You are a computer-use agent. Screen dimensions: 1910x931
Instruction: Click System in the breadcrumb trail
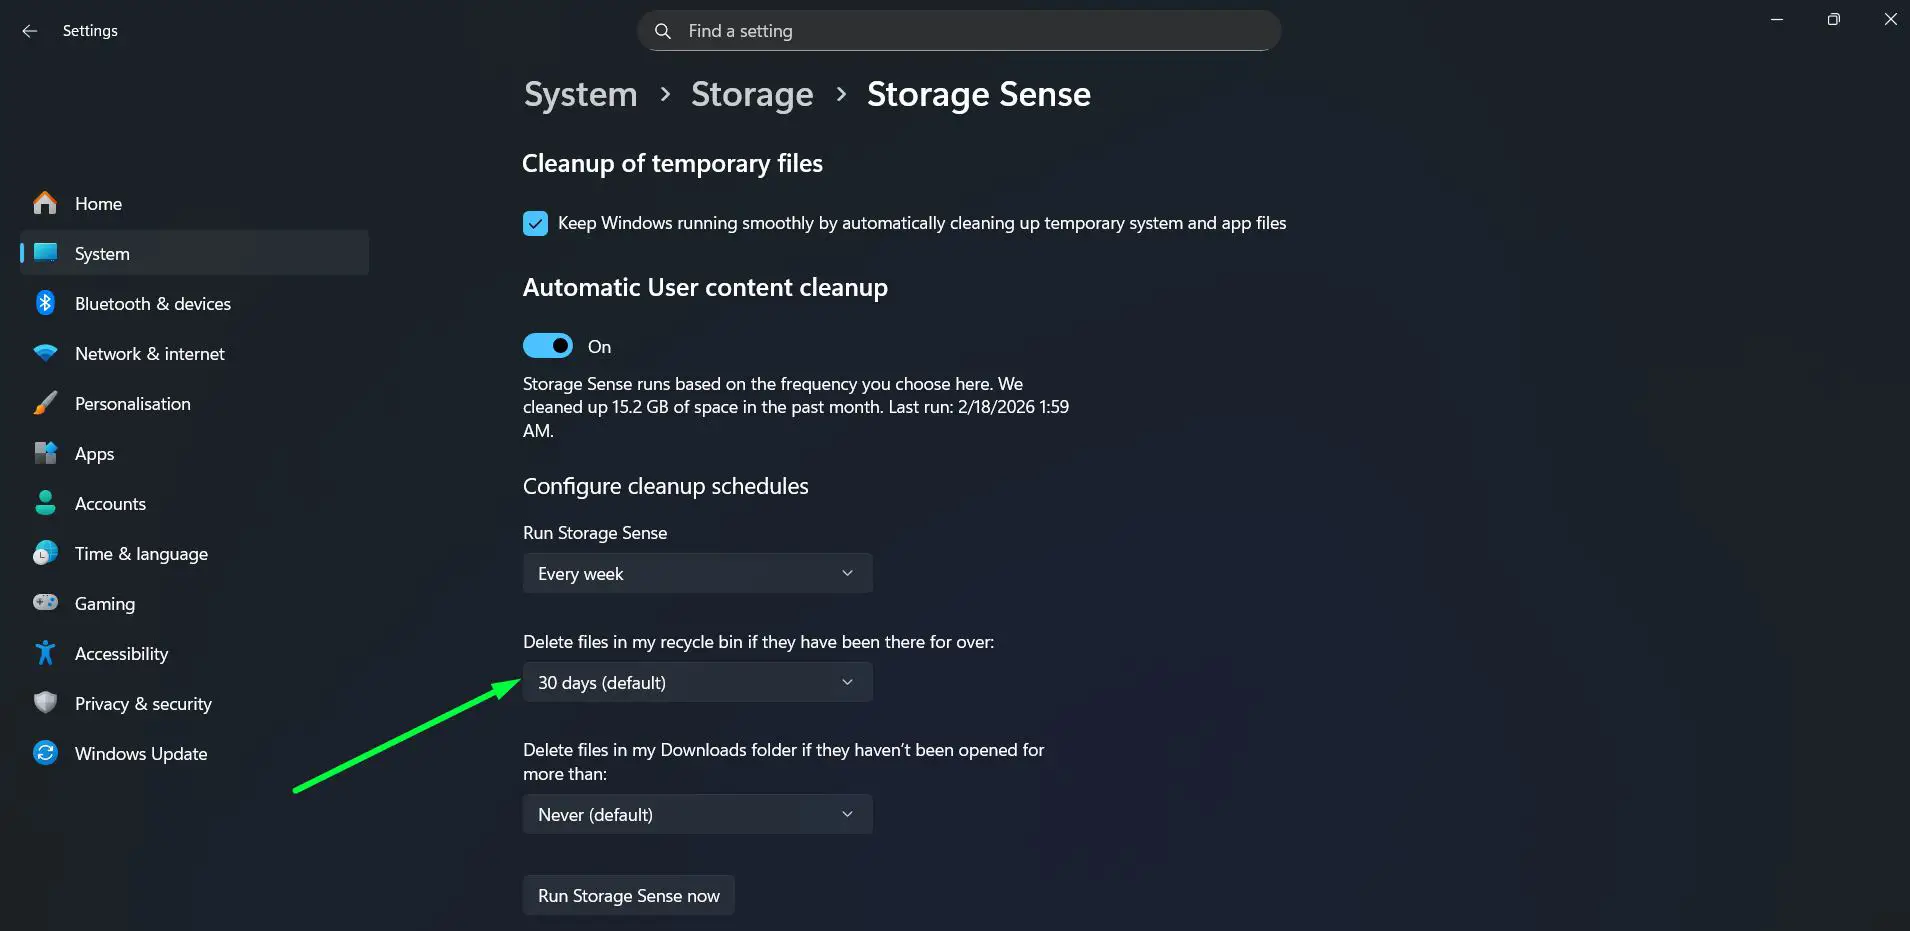click(580, 94)
